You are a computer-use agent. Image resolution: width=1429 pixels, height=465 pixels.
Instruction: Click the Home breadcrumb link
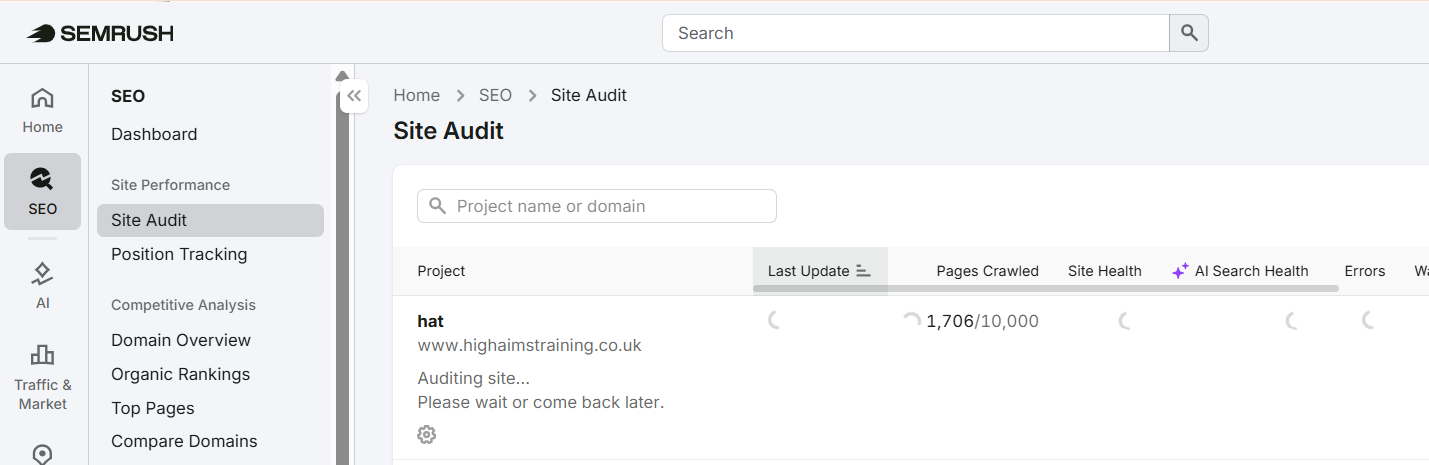416,95
